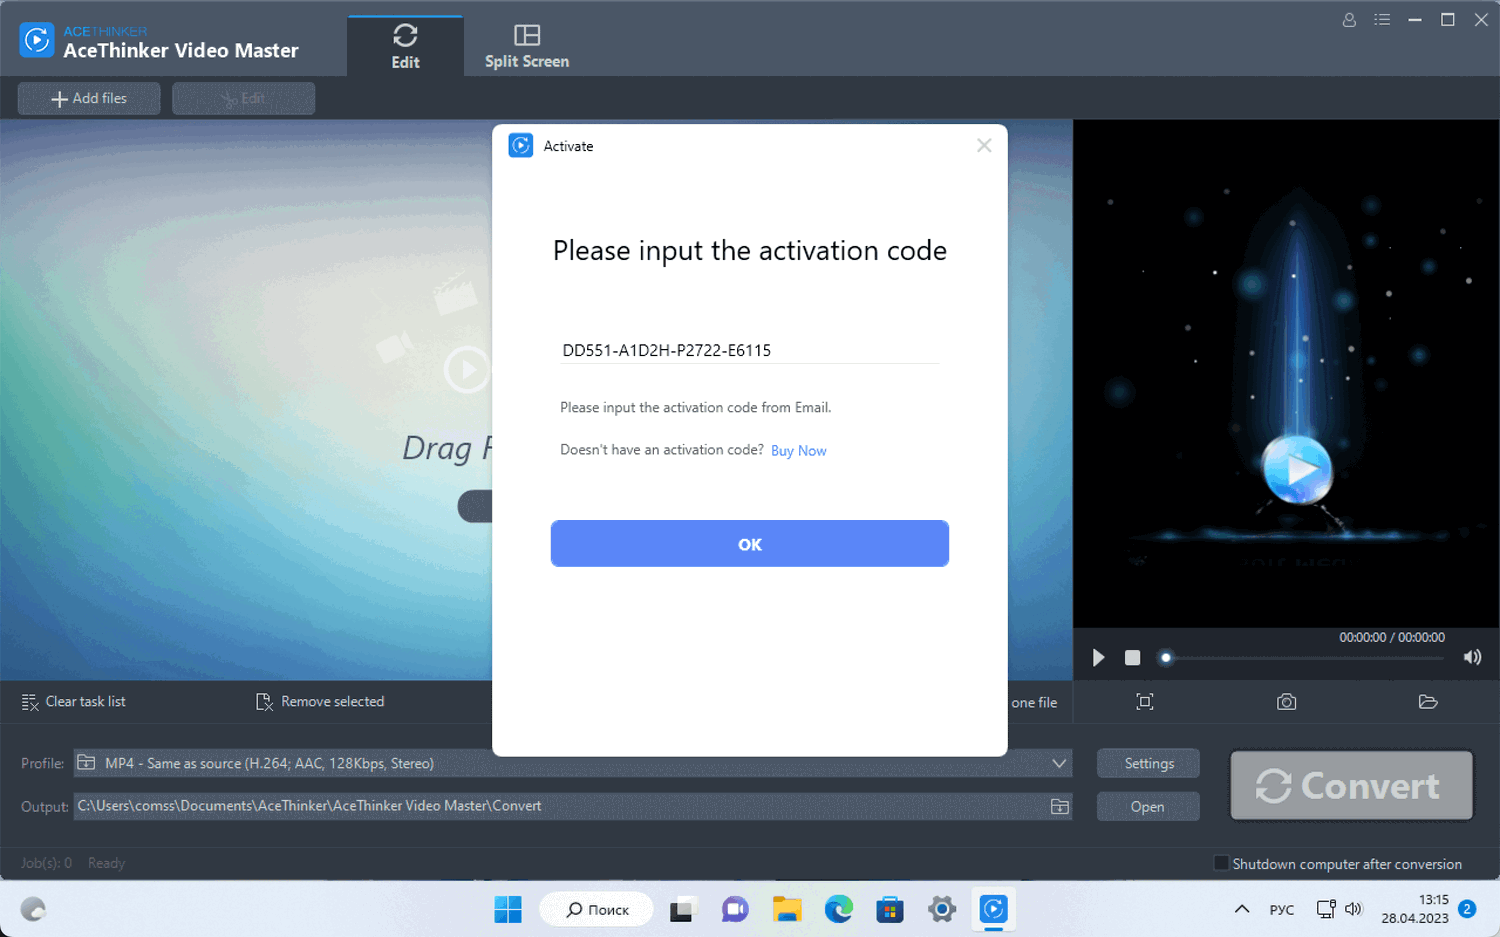The height and width of the screenshot is (937, 1500).
Task: Click the Windows search box
Action: point(597,910)
